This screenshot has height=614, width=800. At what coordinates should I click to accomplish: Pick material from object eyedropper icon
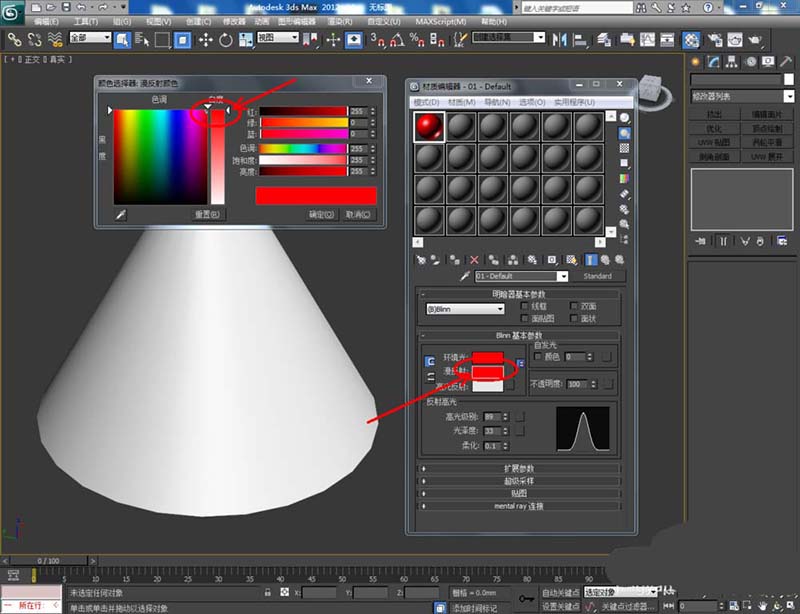[464, 276]
